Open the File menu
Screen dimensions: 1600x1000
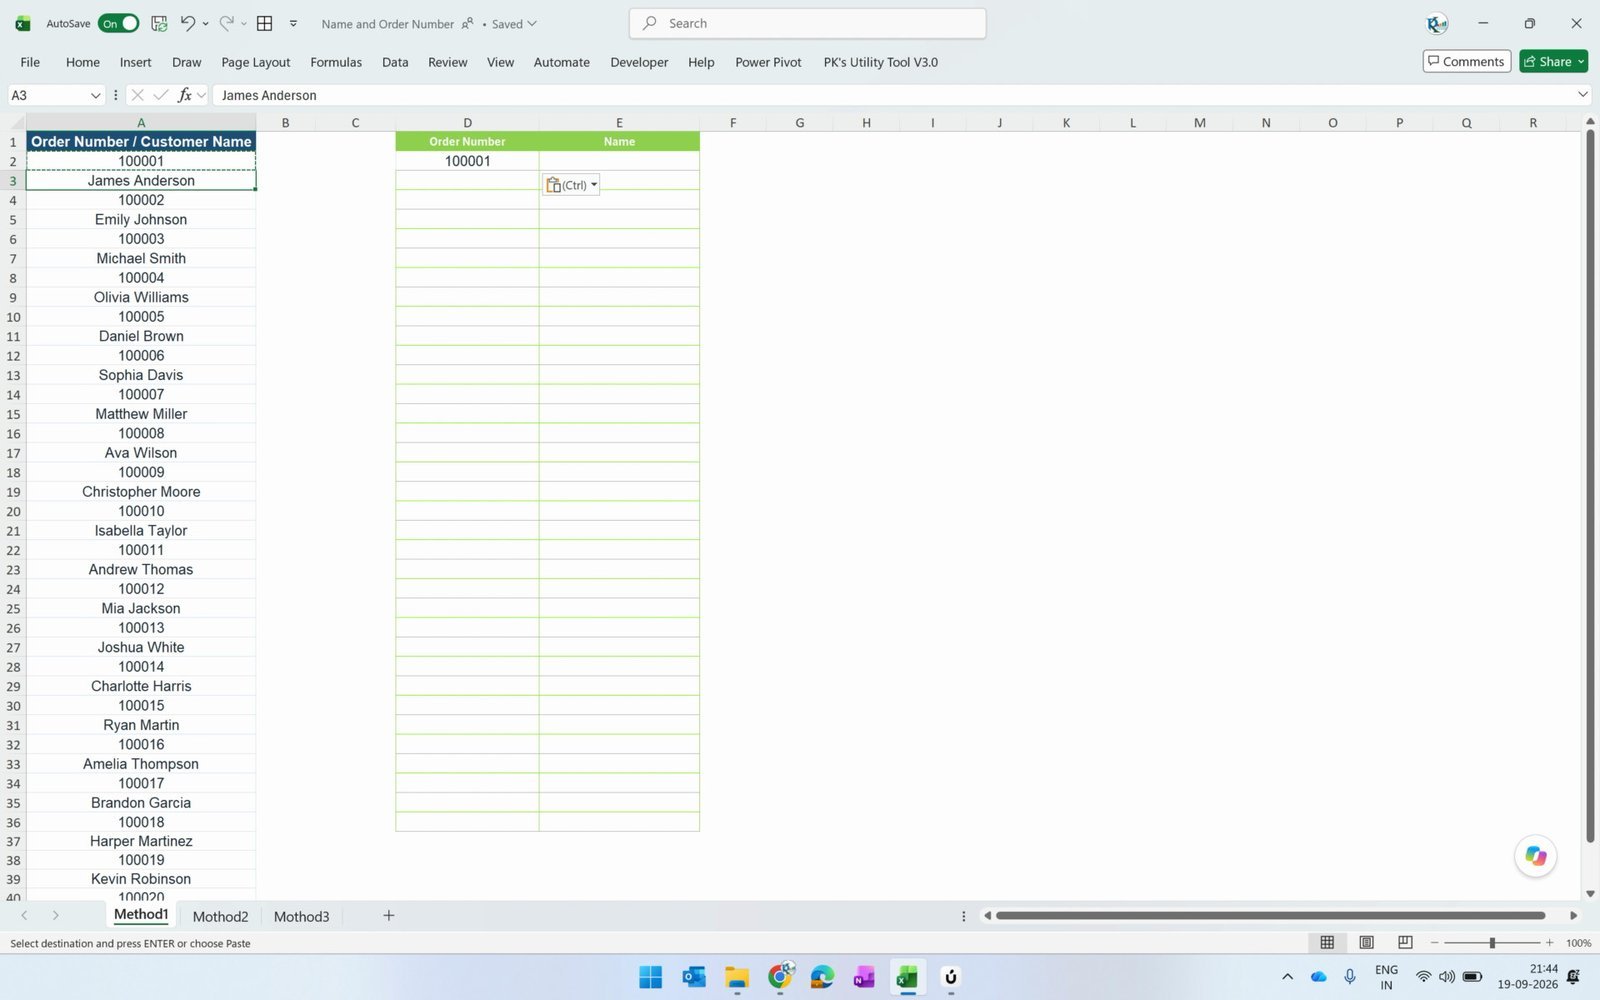(30, 62)
